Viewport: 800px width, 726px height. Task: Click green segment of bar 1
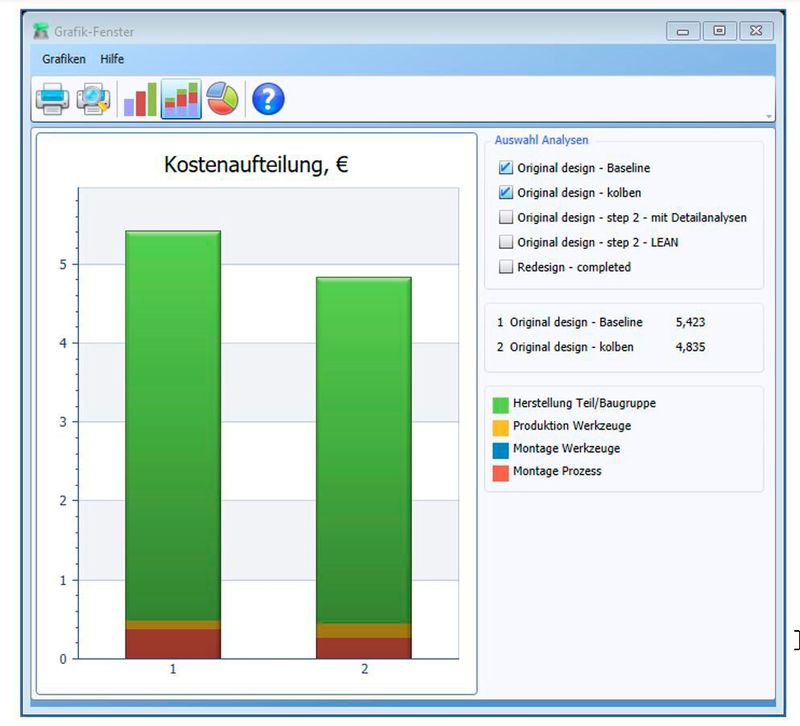coord(173,425)
